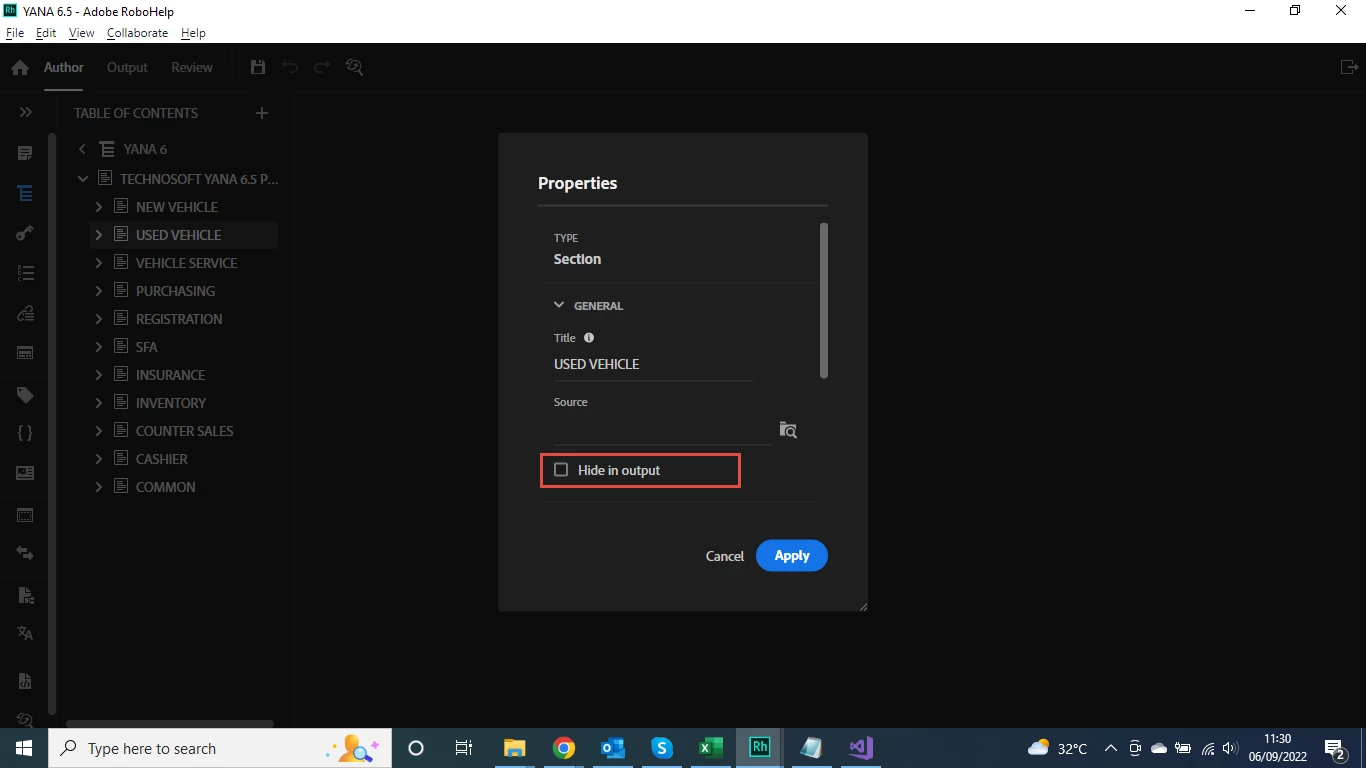This screenshot has height=768, width=1366.
Task: Open the File menu
Action: (x=15, y=33)
